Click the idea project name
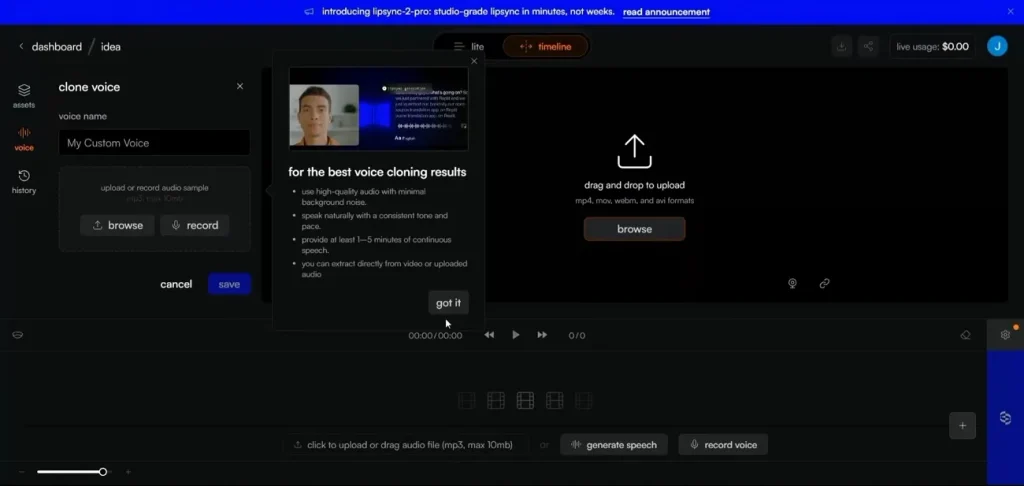The image size is (1024, 486). [x=110, y=47]
